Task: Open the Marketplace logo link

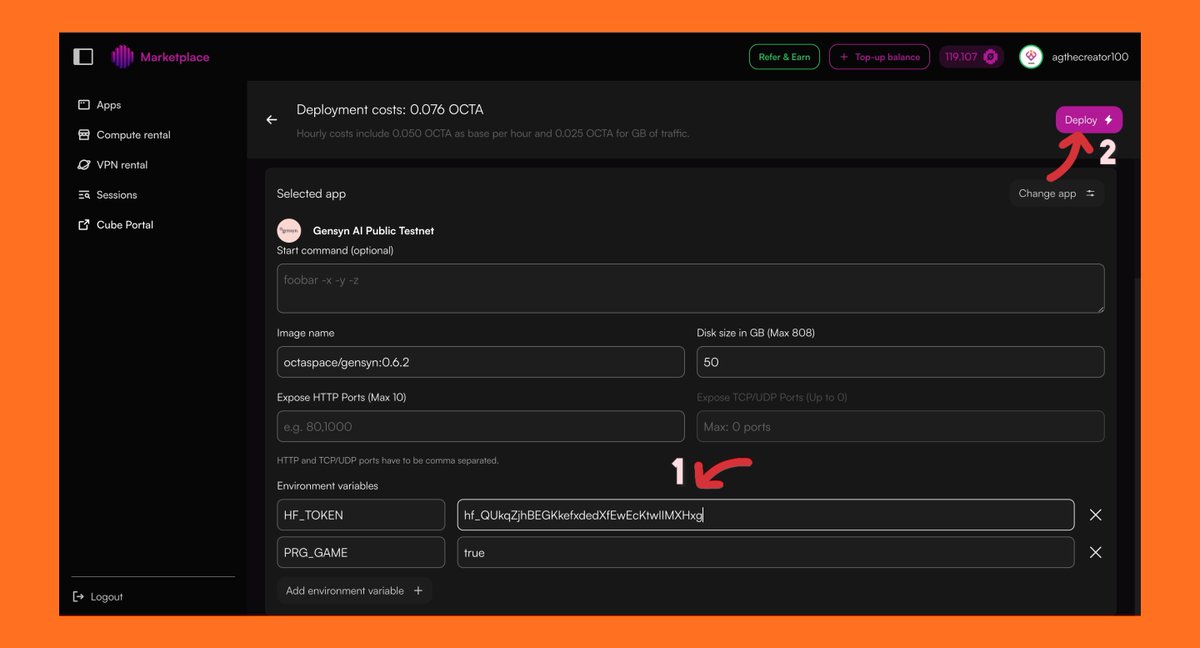Action: point(160,57)
